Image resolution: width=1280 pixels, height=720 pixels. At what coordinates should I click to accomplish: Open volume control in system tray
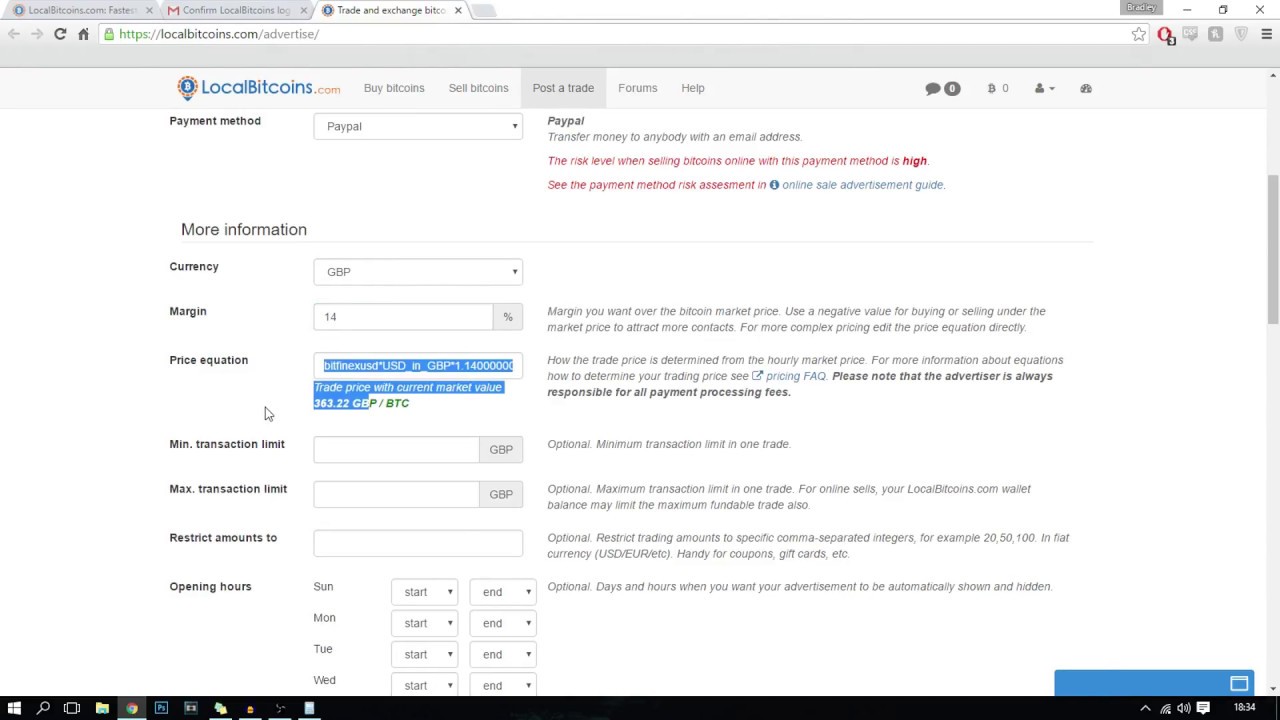tap(1184, 709)
